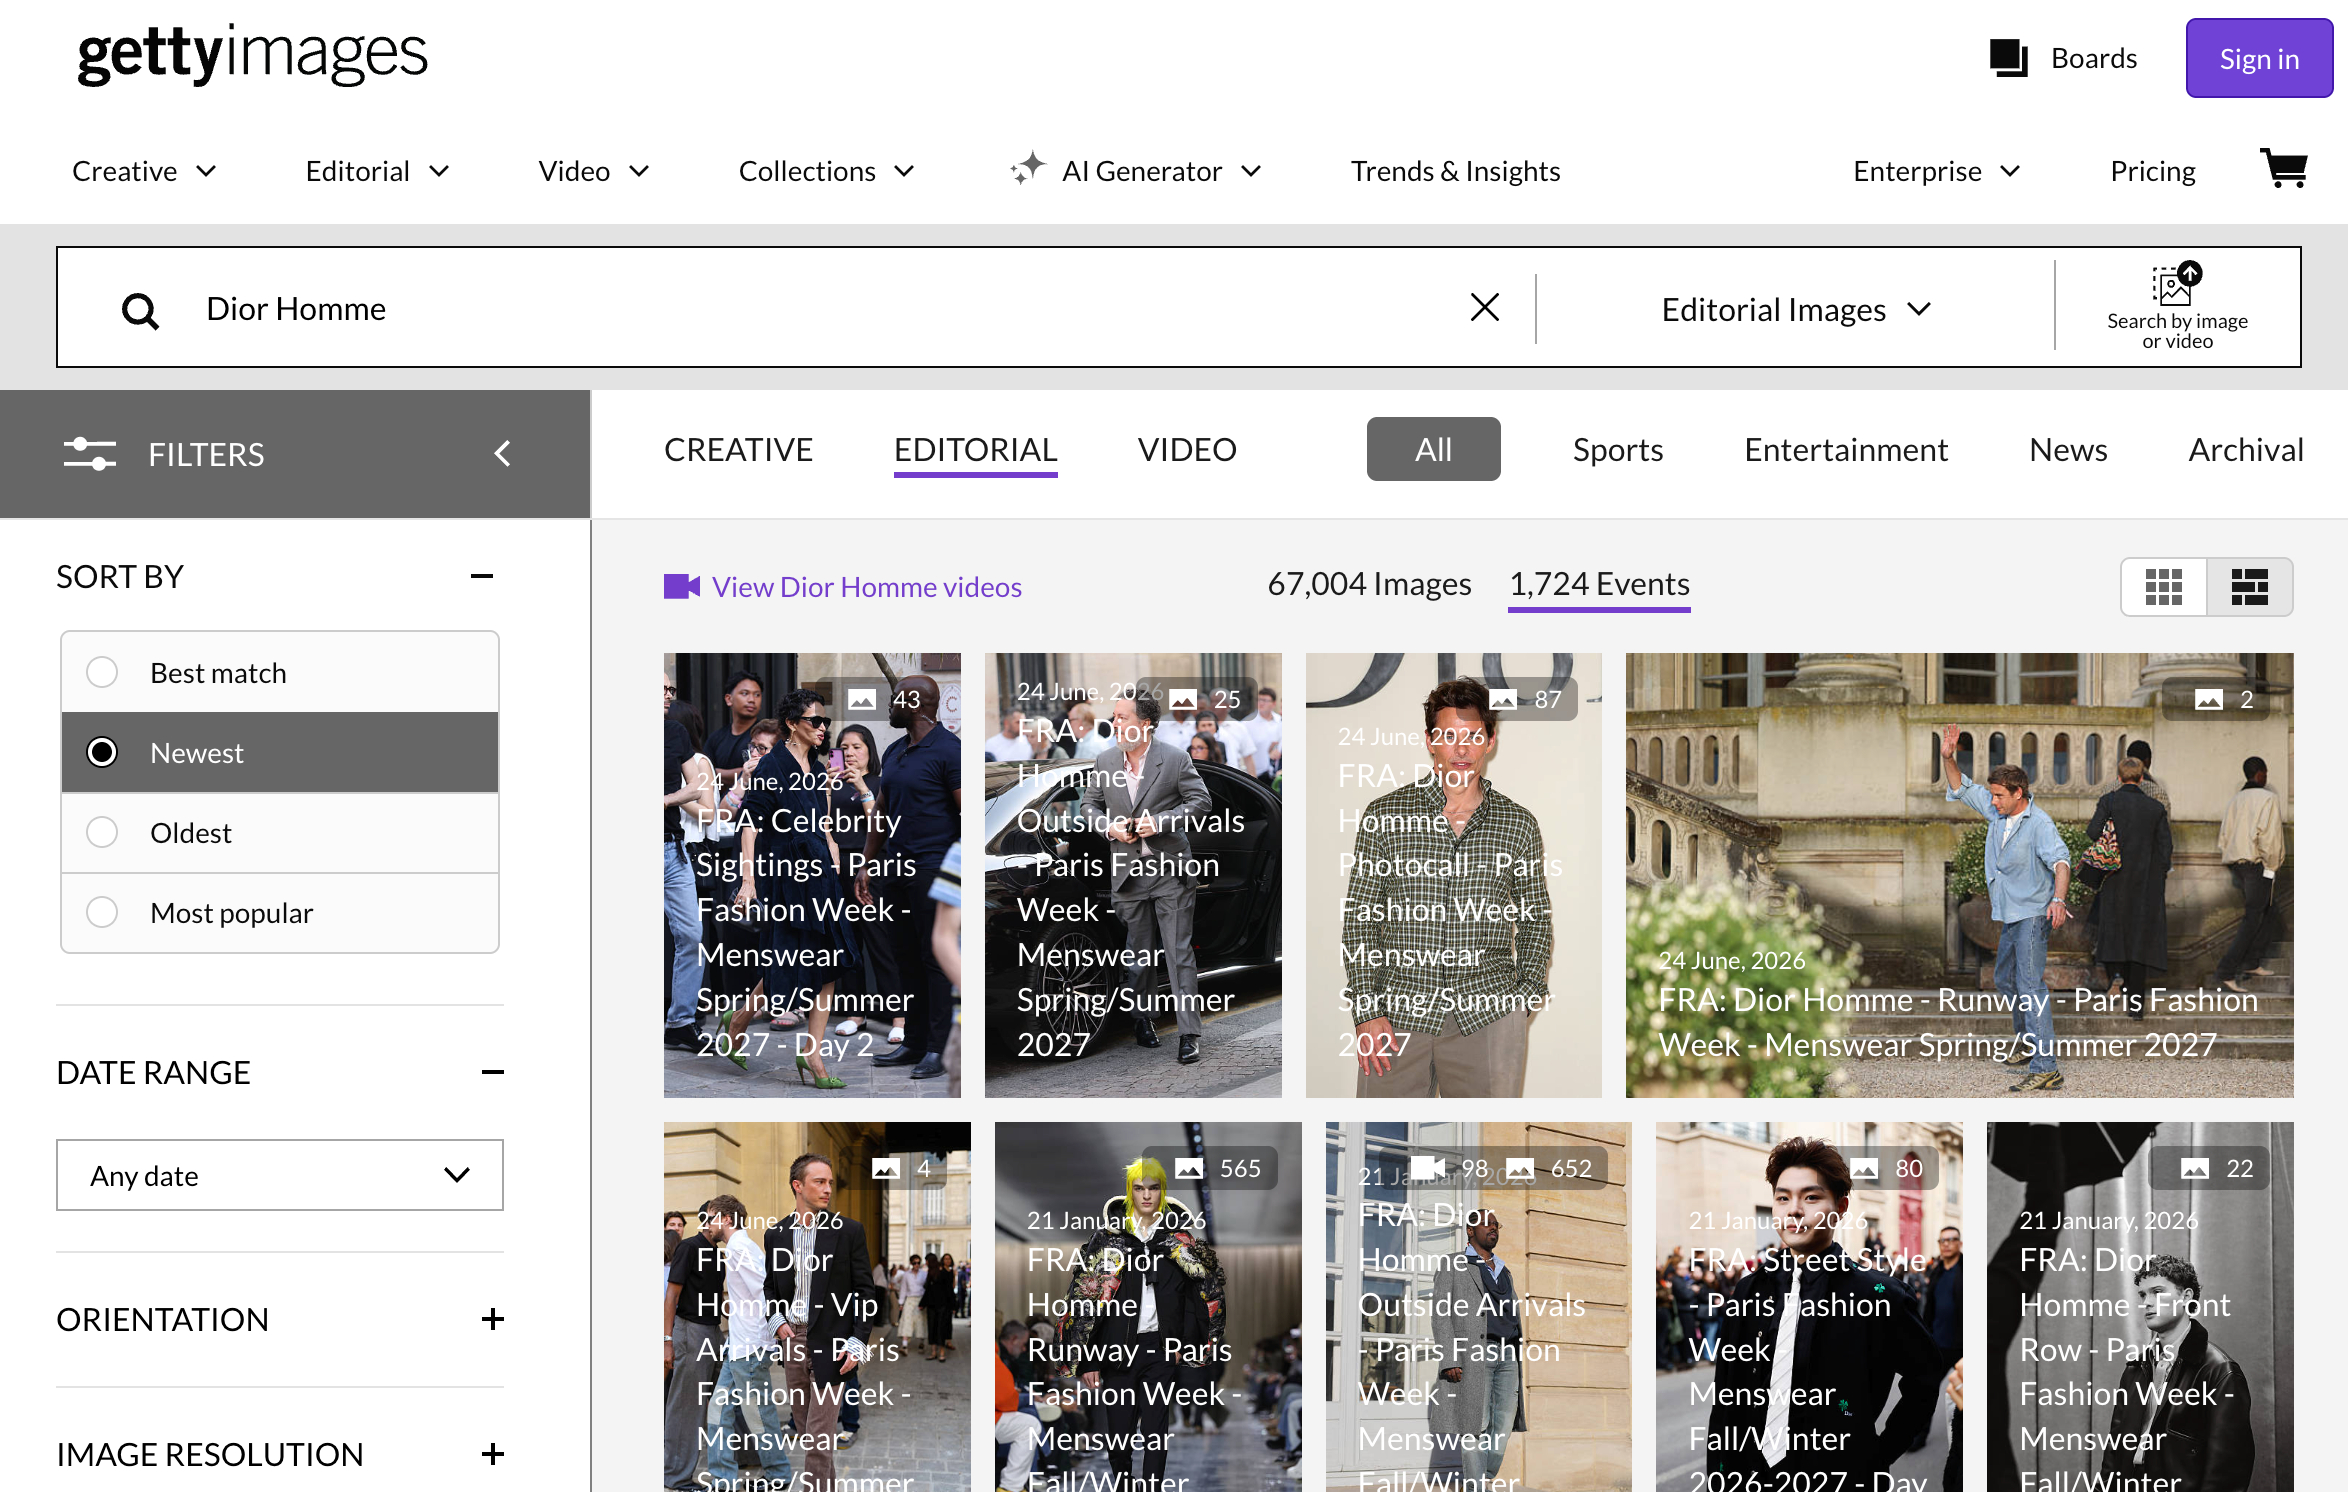Image resolution: width=2348 pixels, height=1492 pixels.
Task: Open the Editorial Images search type dropdown
Action: coord(1795,310)
